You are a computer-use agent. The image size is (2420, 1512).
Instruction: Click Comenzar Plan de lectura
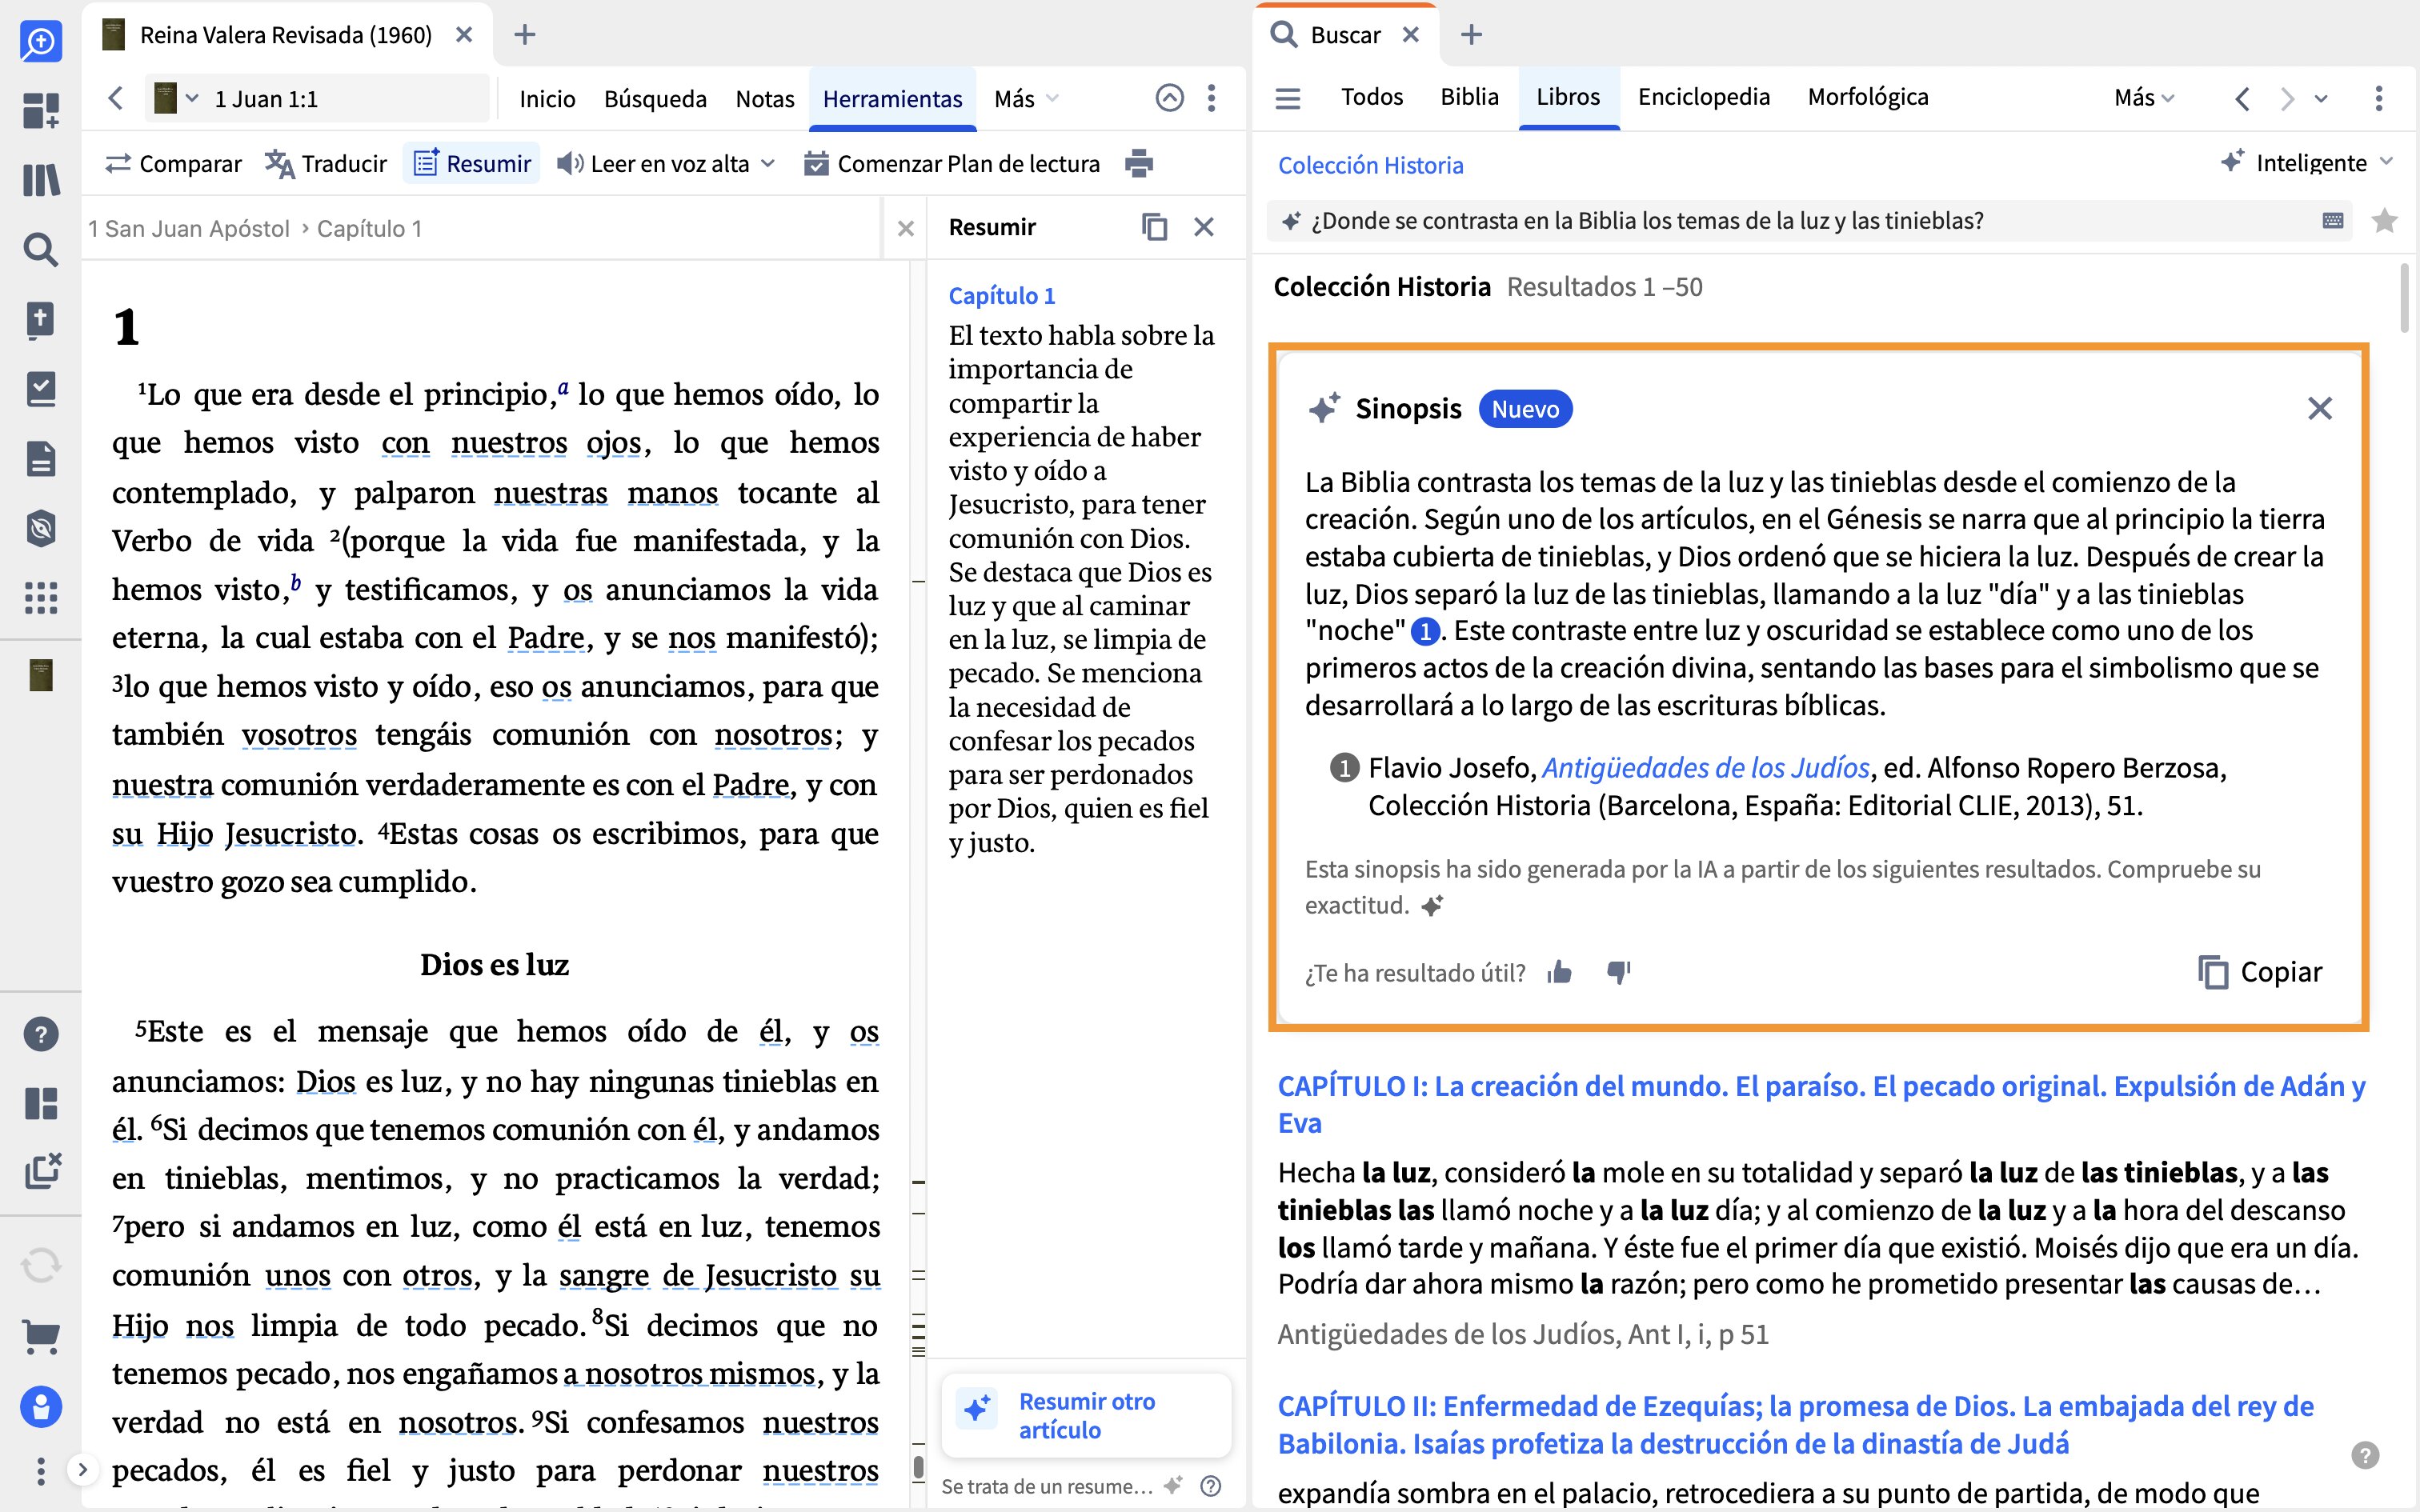[x=952, y=163]
